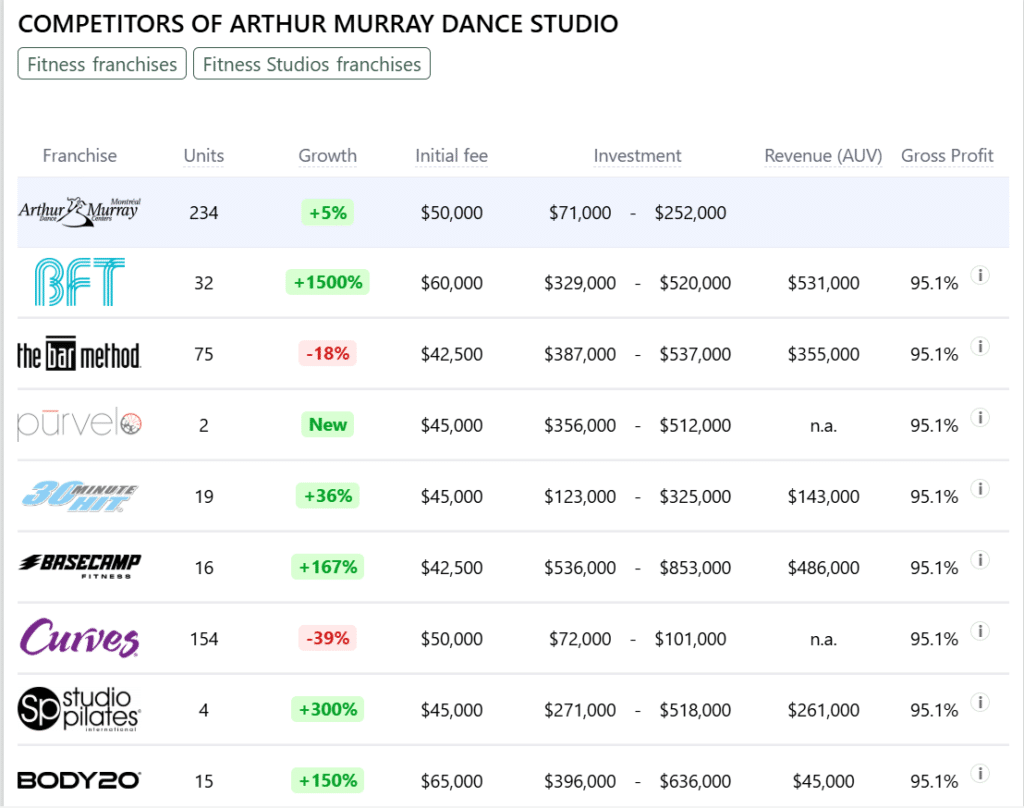This screenshot has width=1024, height=808.
Task: Click info icon in Body20 row
Action: click(980, 773)
